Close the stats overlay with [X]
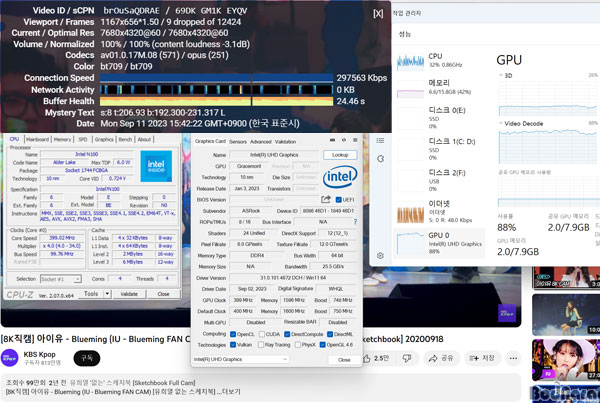The width and height of the screenshot is (600, 403). tap(378, 14)
